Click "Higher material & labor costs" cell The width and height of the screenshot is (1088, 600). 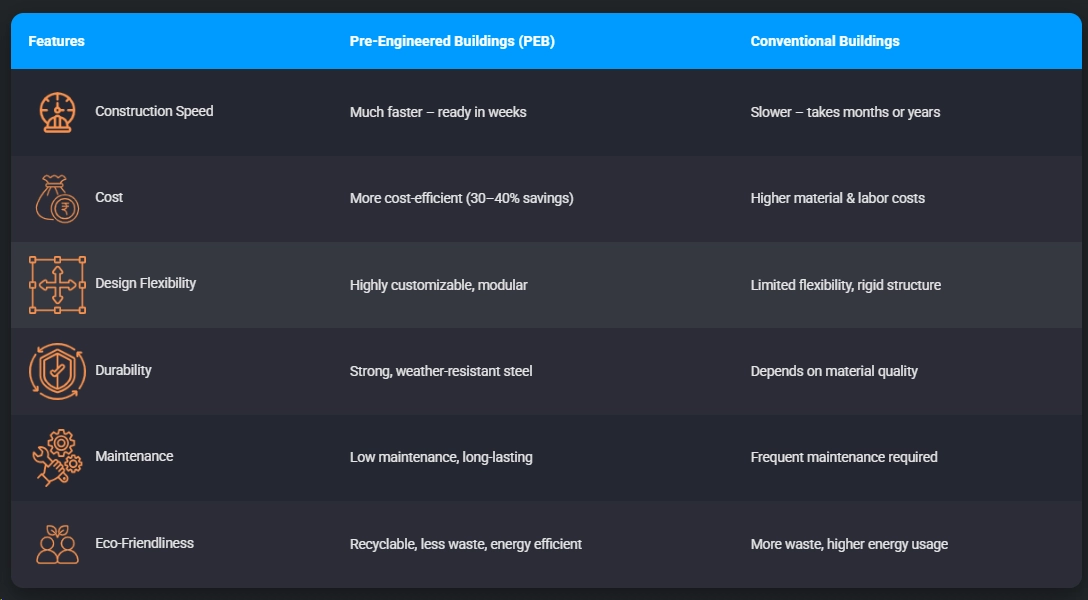(837, 198)
